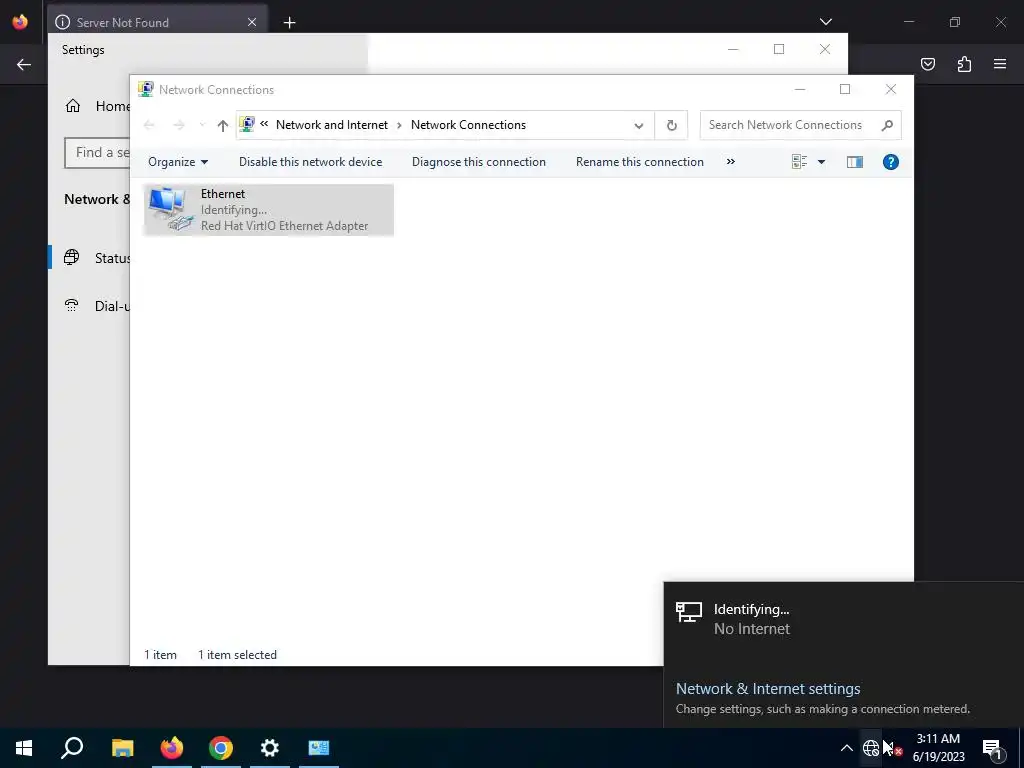Open Network & Internet settings link
The image size is (1024, 768).
point(768,688)
